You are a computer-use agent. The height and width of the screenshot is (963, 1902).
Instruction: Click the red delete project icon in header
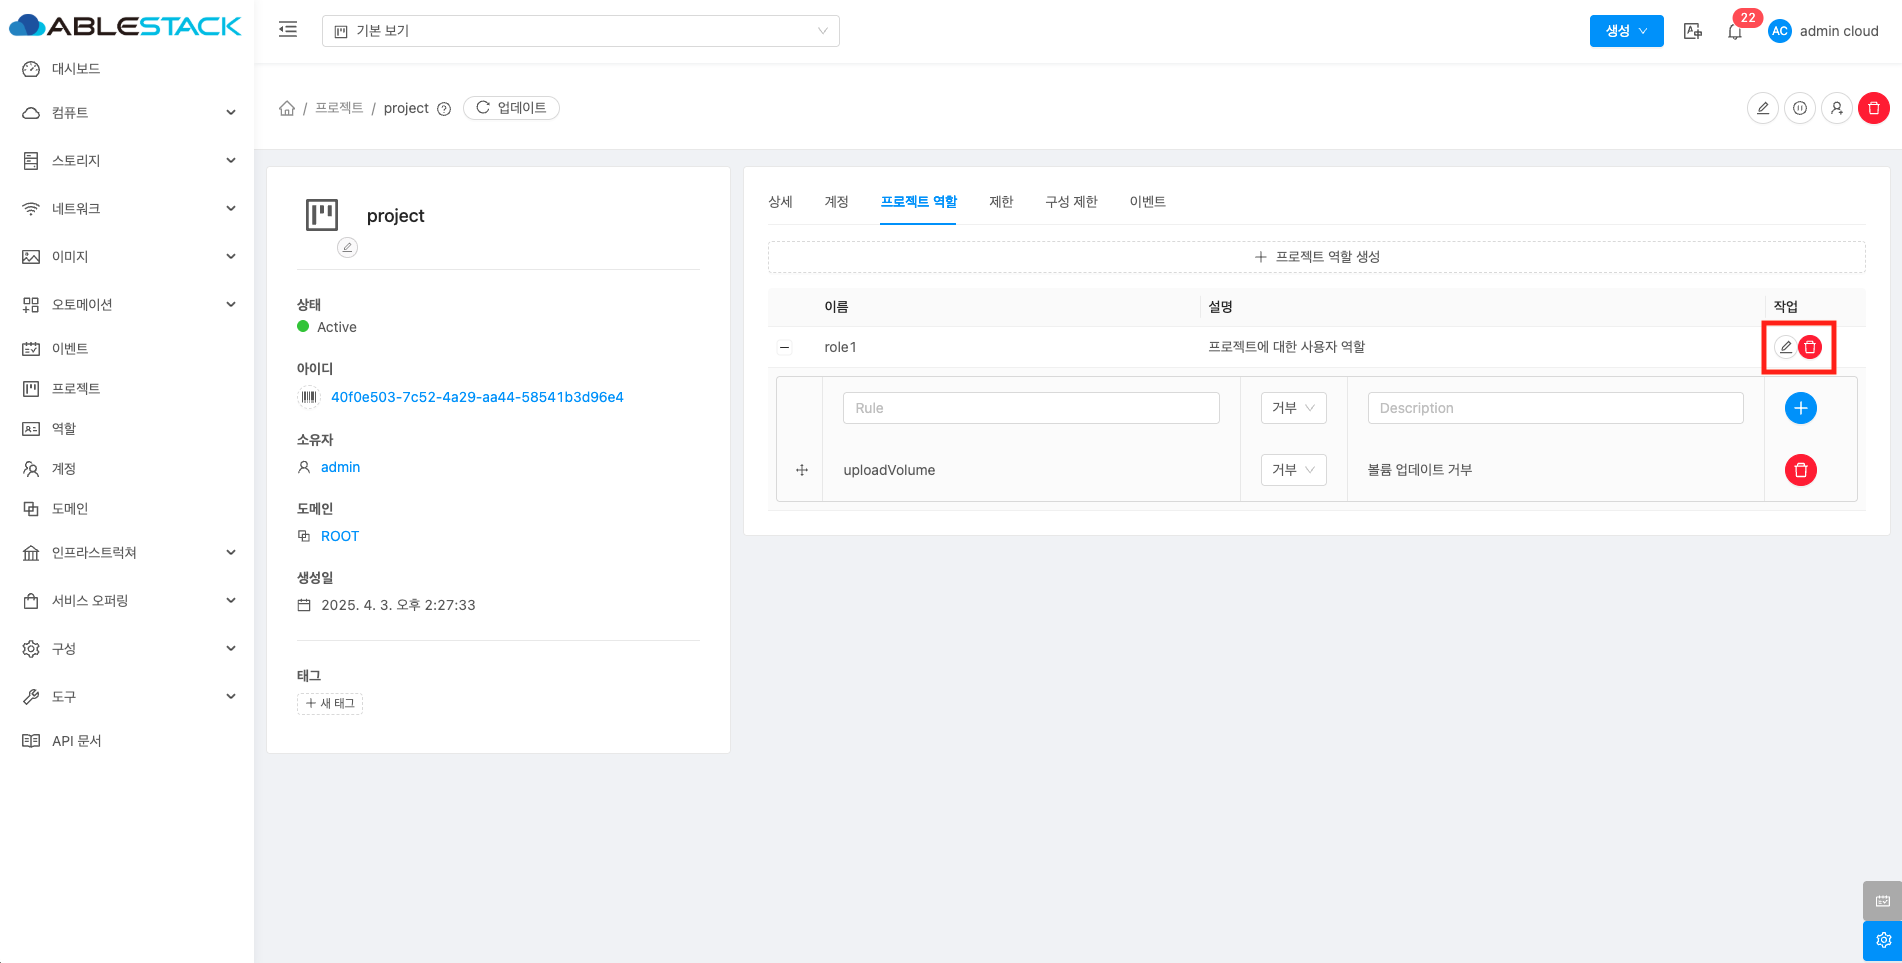tap(1873, 108)
